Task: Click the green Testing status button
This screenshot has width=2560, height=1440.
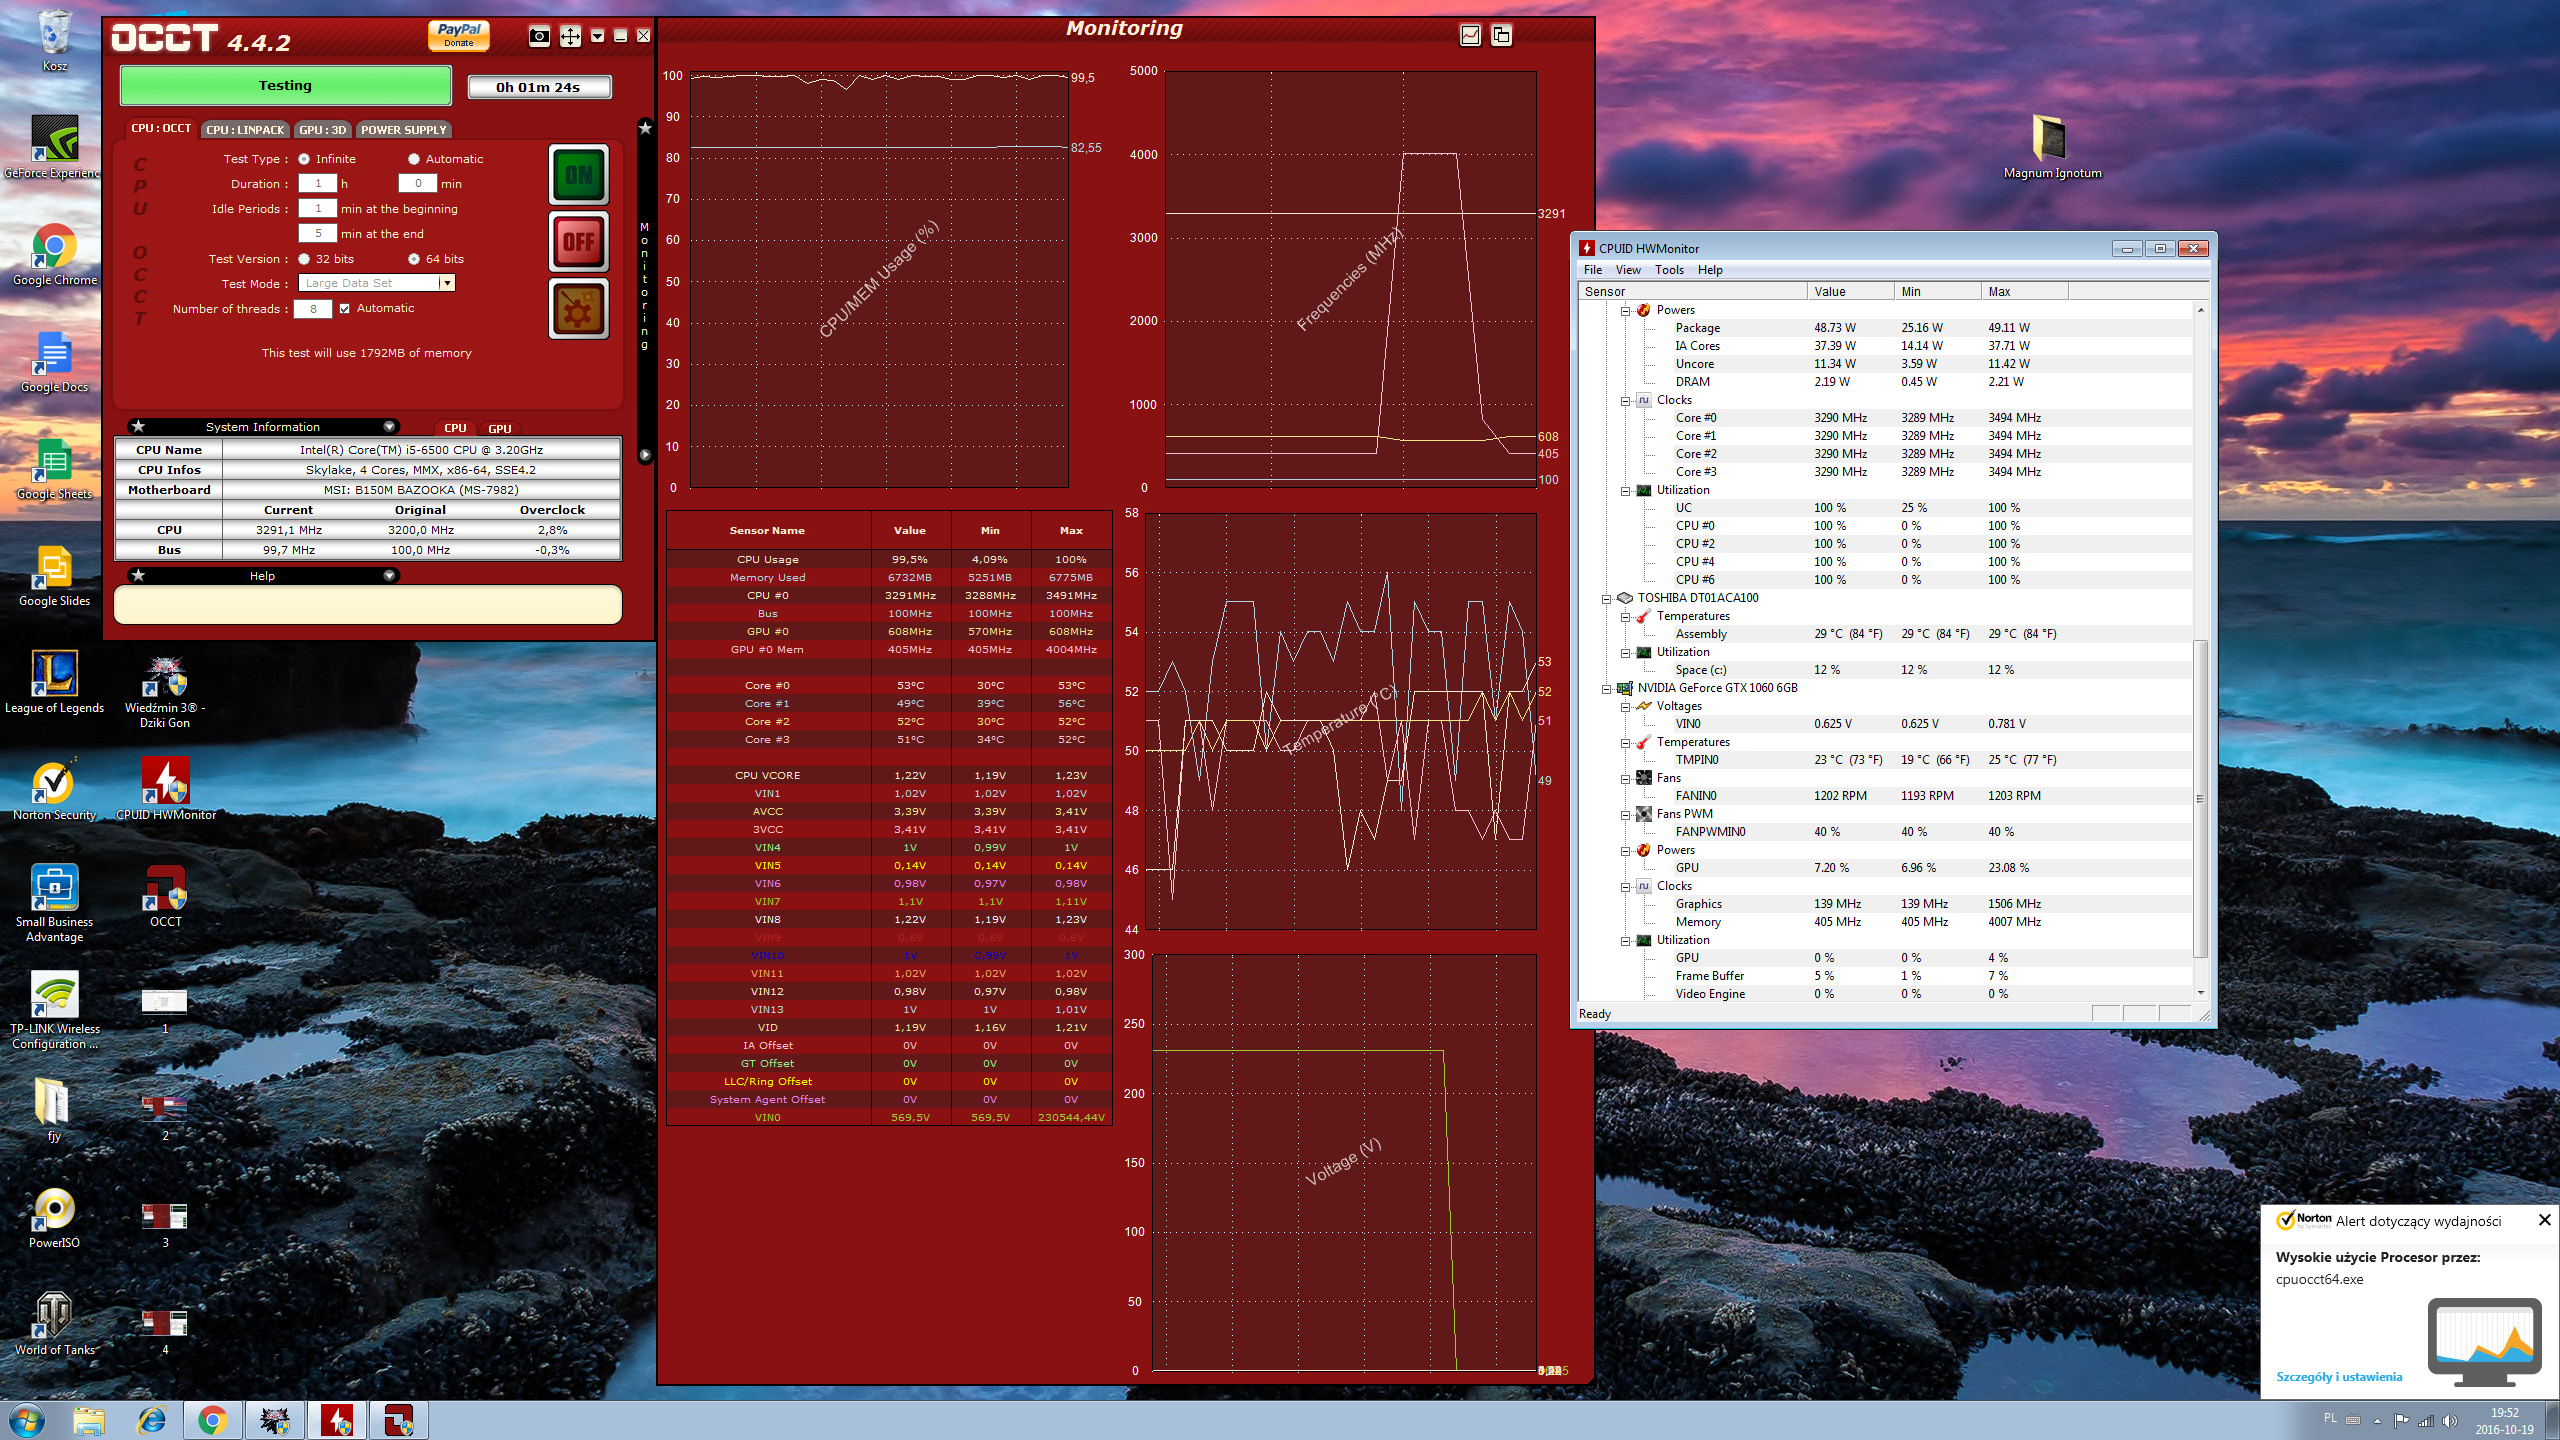Action: coord(286,86)
